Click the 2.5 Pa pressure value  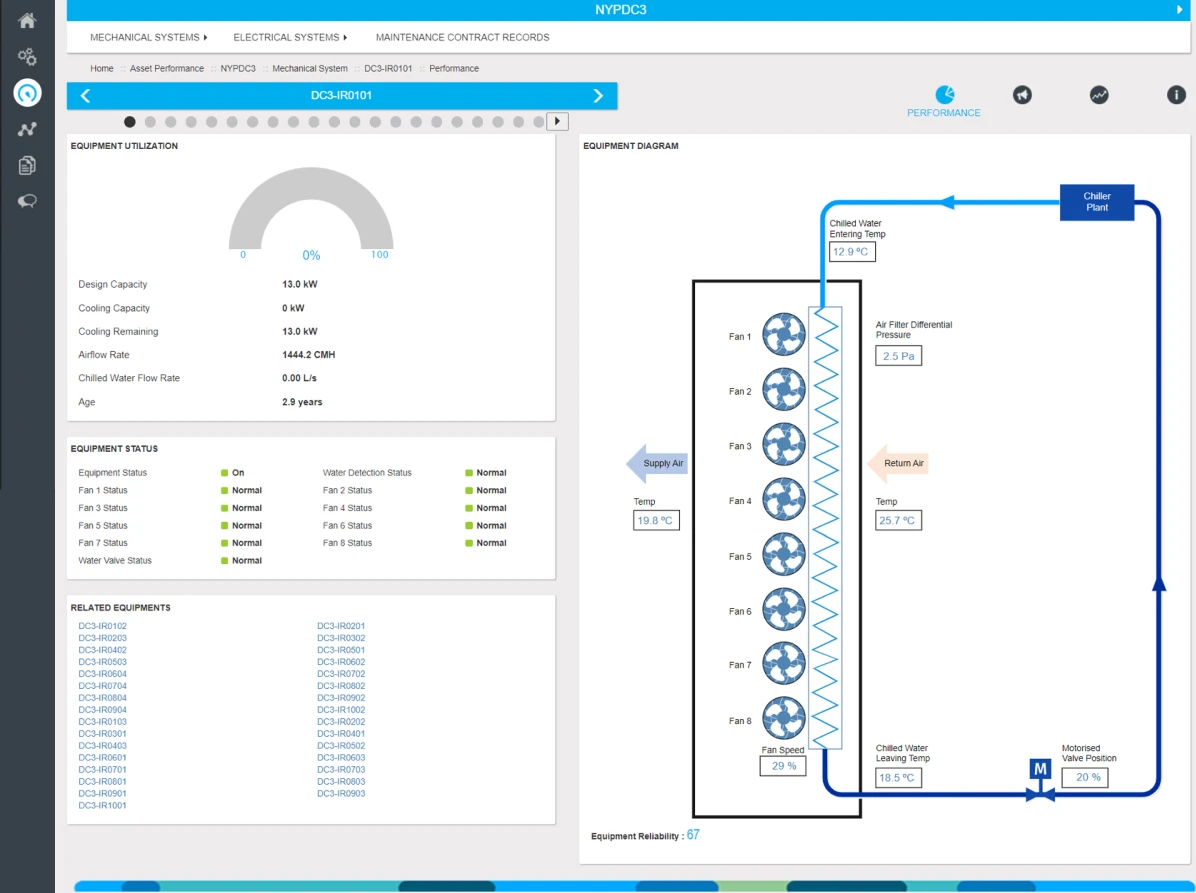[899, 355]
